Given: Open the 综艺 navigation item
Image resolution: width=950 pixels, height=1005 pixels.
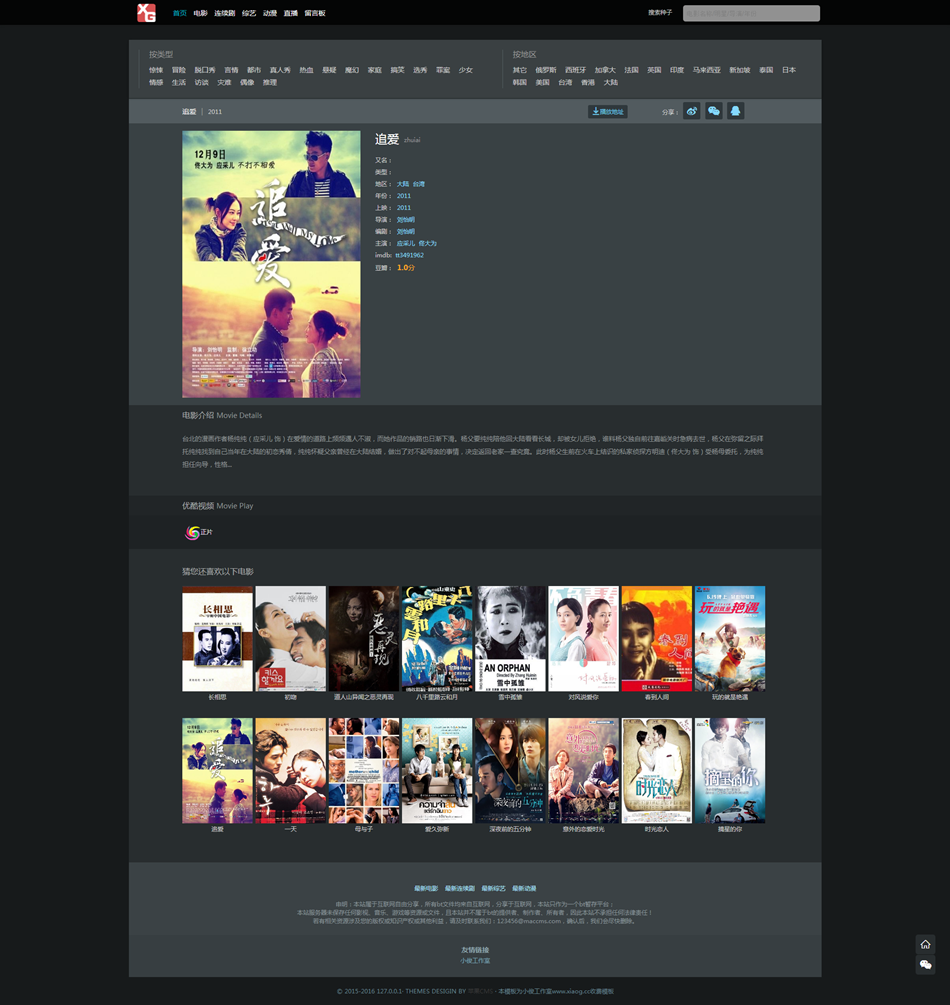Looking at the screenshot, I should (x=249, y=13).
